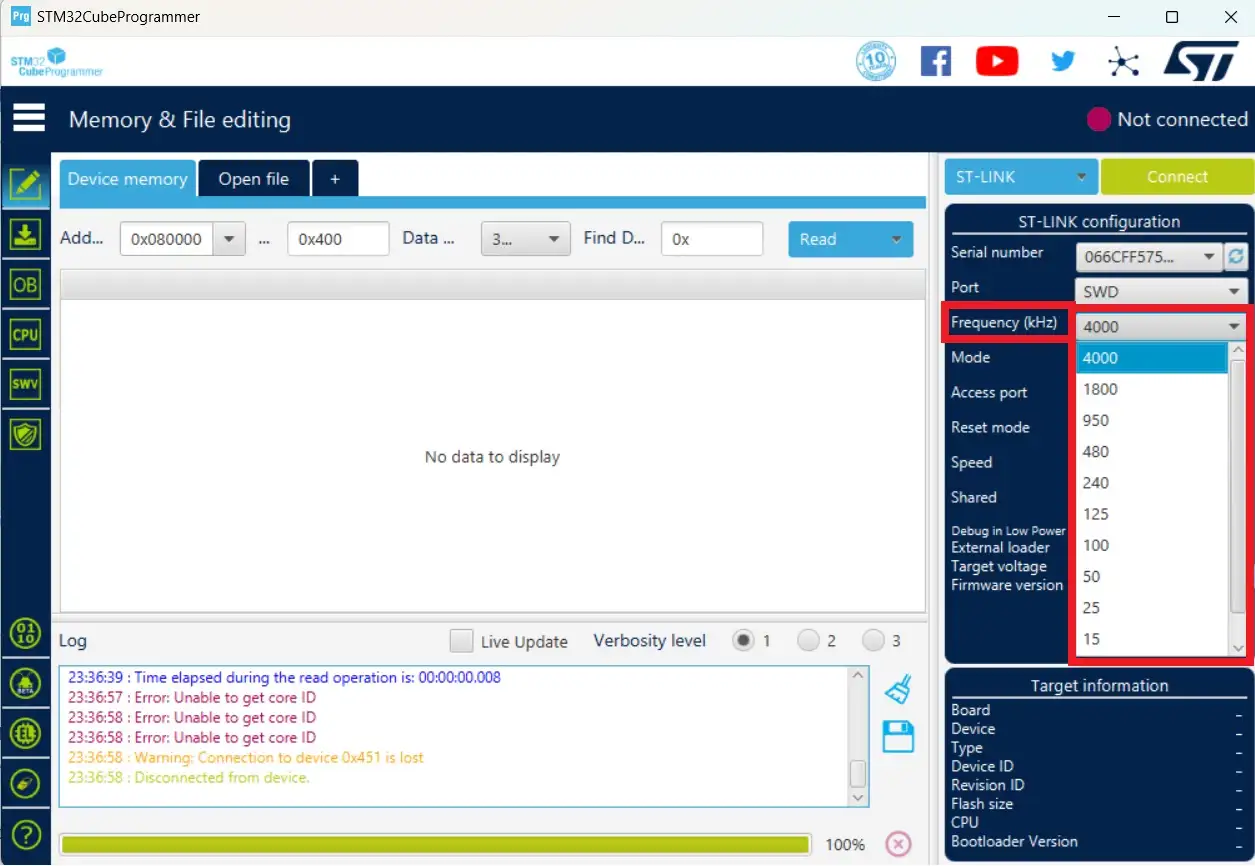Open the Option Bytes OB icon
Viewport: 1255px width, 866px height.
coord(25,284)
